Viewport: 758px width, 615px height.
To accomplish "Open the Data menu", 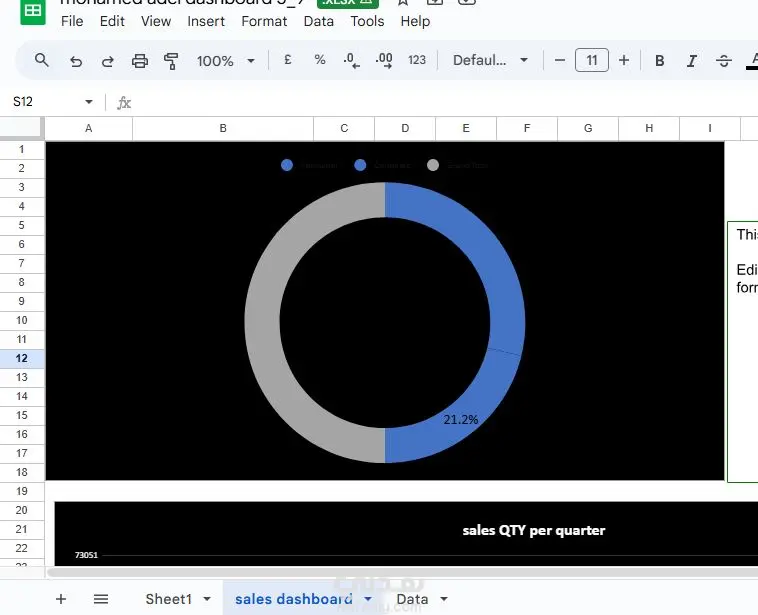I will [319, 21].
